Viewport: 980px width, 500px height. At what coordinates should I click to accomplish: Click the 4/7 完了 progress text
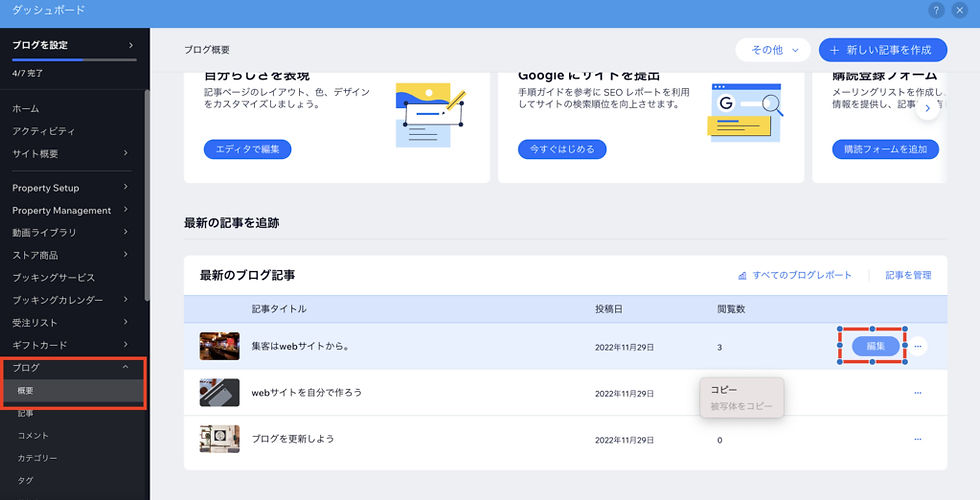(28, 73)
